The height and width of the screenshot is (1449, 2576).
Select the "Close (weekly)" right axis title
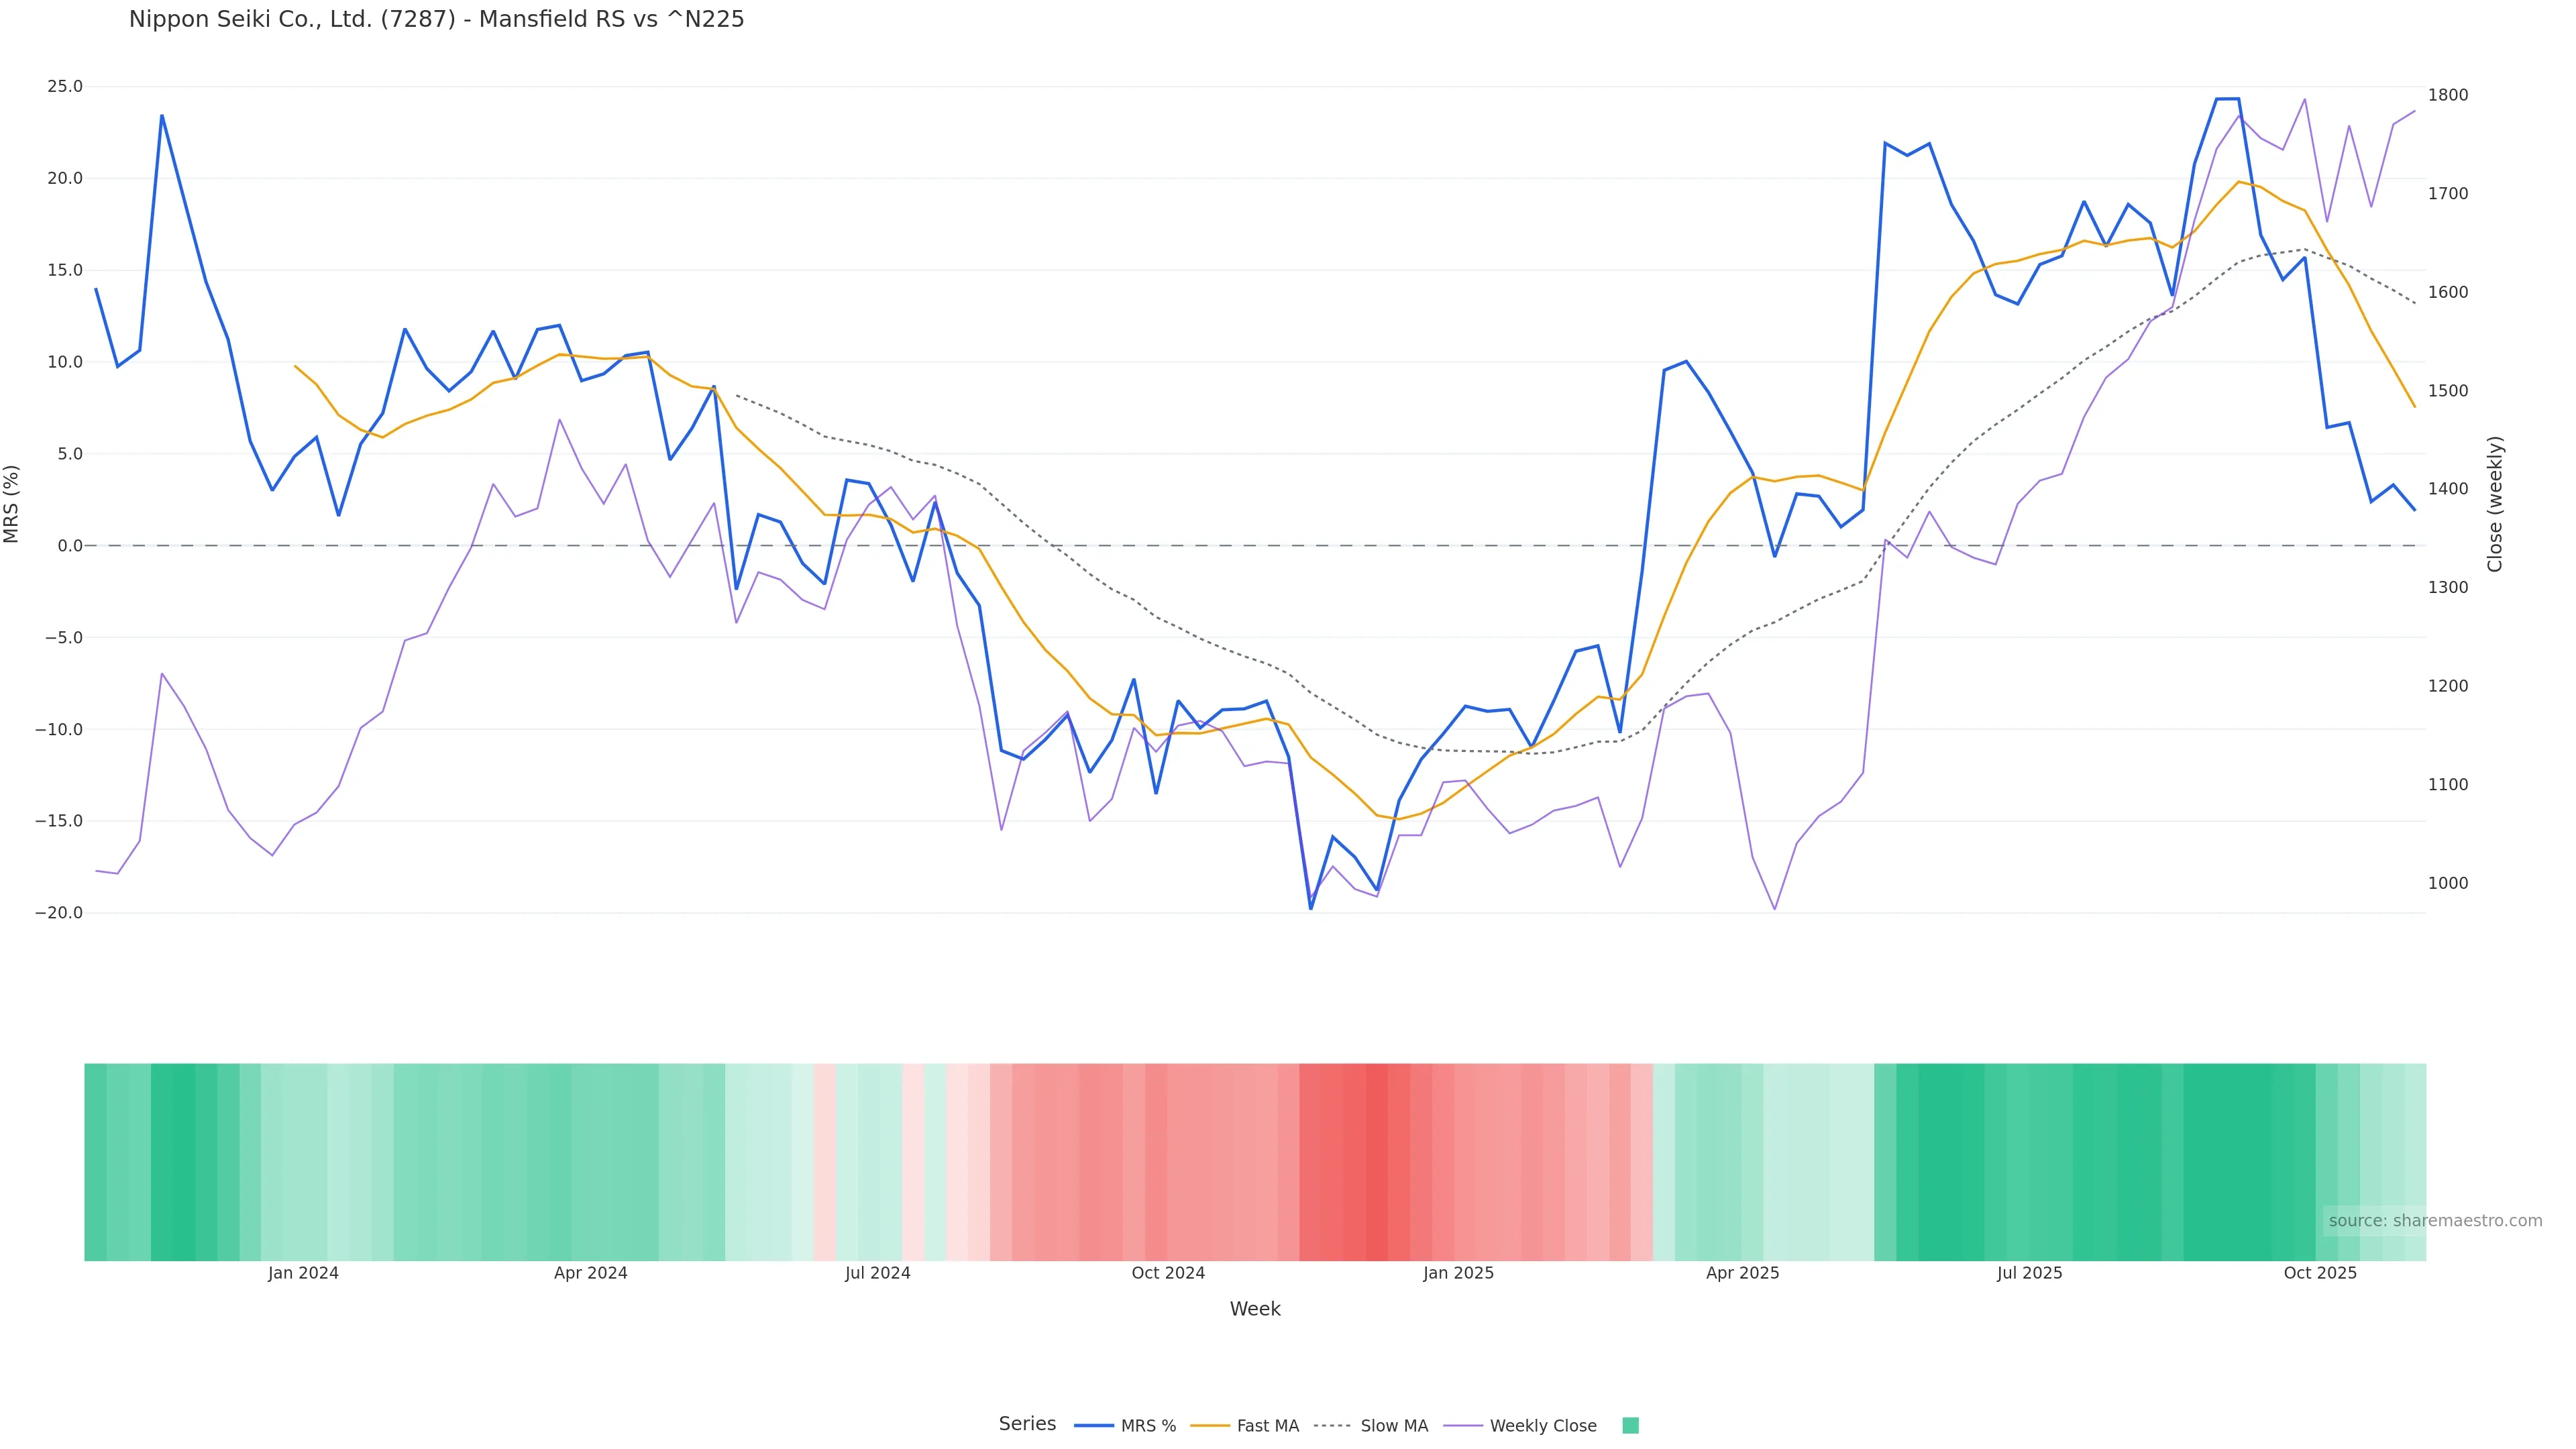(x=2494, y=504)
